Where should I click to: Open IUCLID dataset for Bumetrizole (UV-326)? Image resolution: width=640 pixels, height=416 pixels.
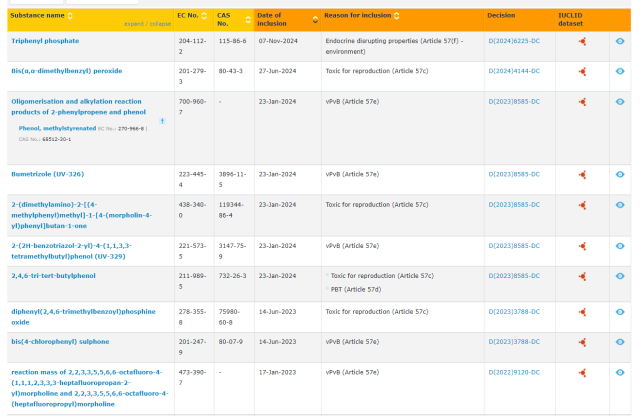[582, 175]
